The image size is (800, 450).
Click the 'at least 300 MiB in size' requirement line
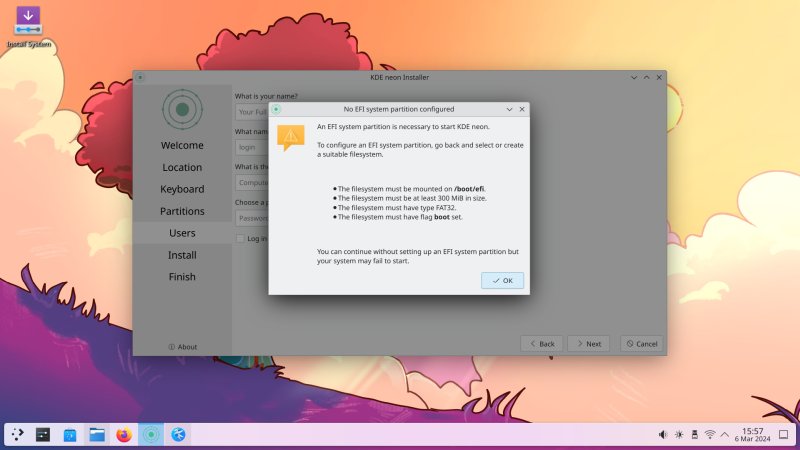[412, 198]
